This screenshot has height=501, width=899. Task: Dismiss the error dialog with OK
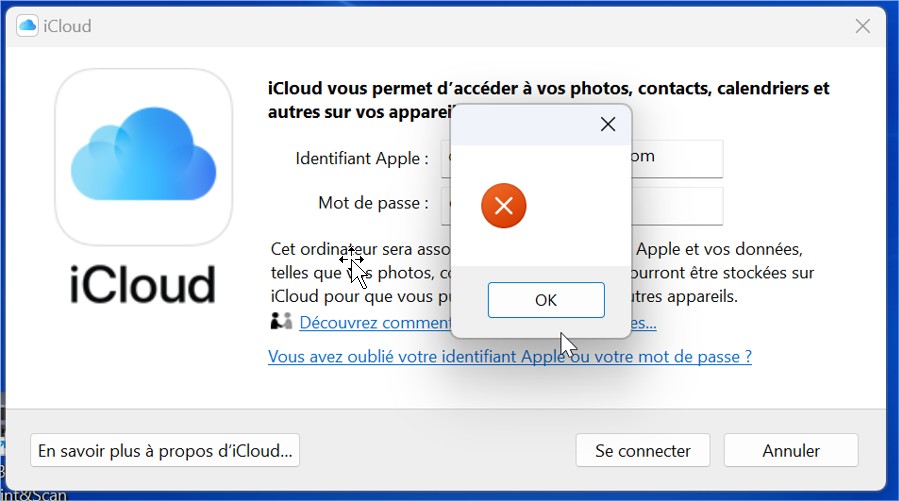coord(546,300)
